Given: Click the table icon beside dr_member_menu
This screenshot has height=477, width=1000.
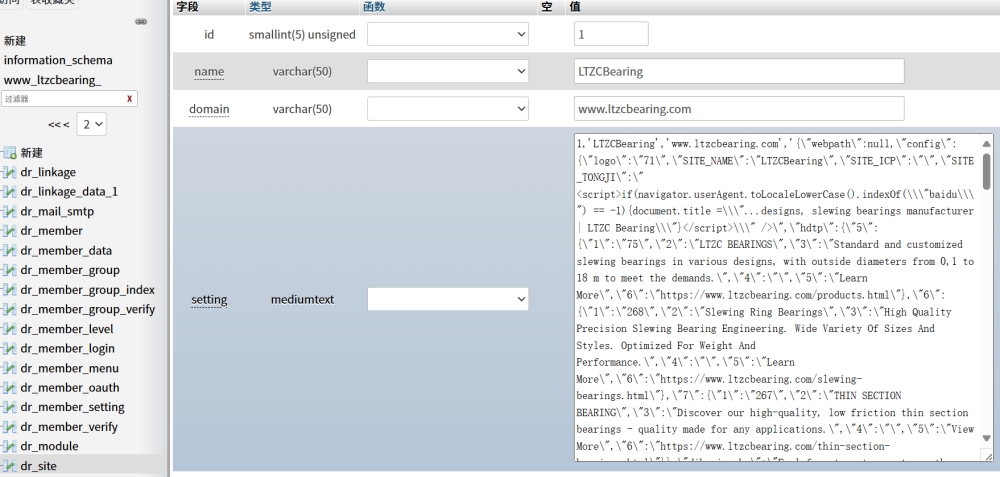Looking at the screenshot, I should pos(9,369).
